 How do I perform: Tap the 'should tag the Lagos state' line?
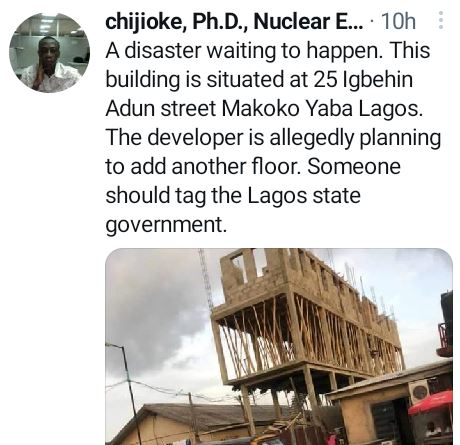pos(233,196)
